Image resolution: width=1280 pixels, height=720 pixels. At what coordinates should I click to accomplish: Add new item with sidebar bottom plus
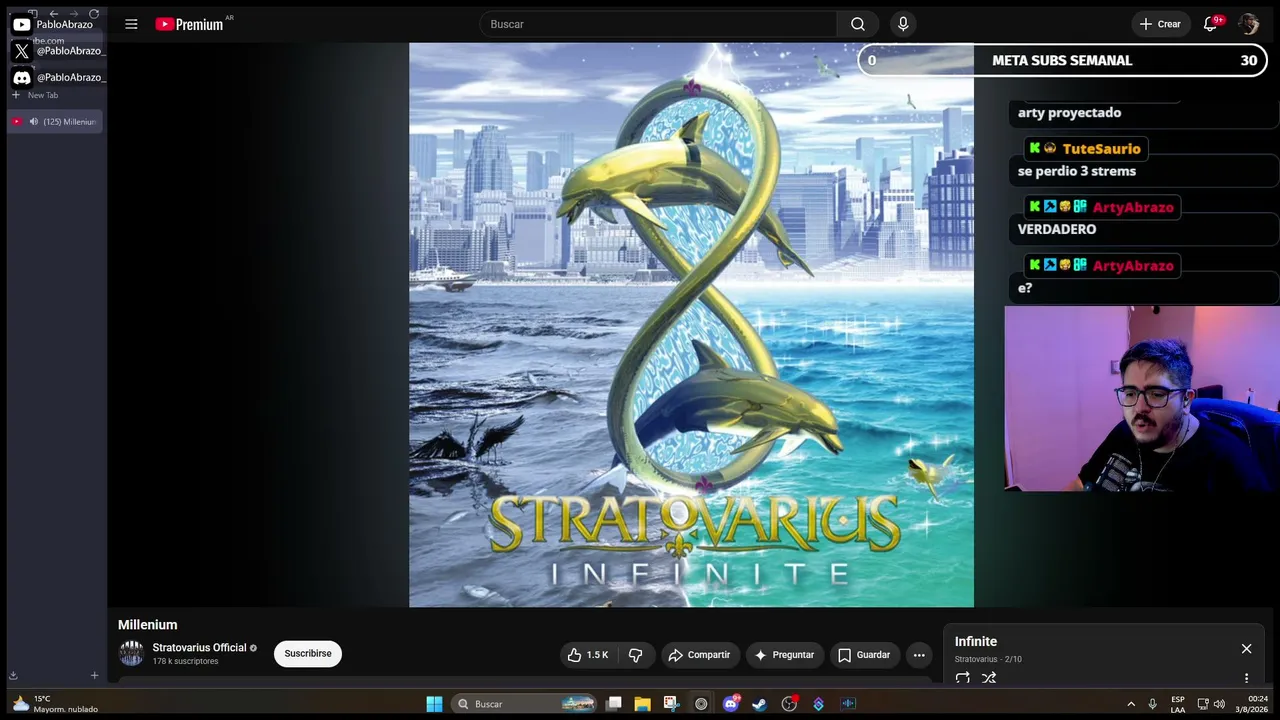tap(94, 676)
